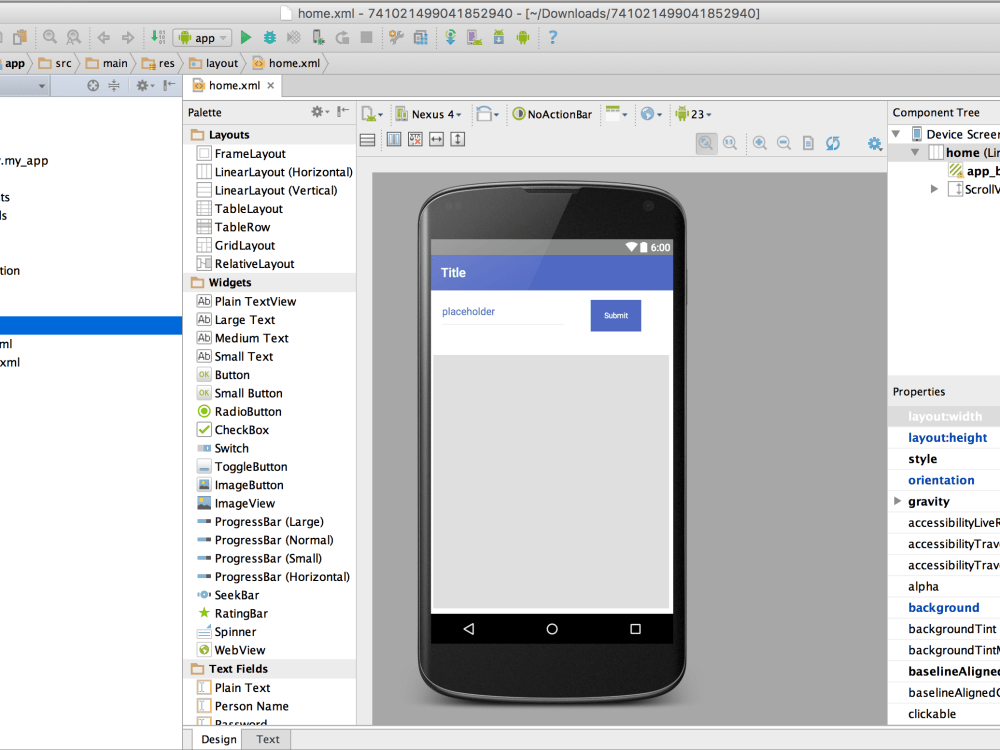Viewport: 1000px width, 750px height.
Task: Zoom in on the layout preview
Action: [x=758, y=143]
